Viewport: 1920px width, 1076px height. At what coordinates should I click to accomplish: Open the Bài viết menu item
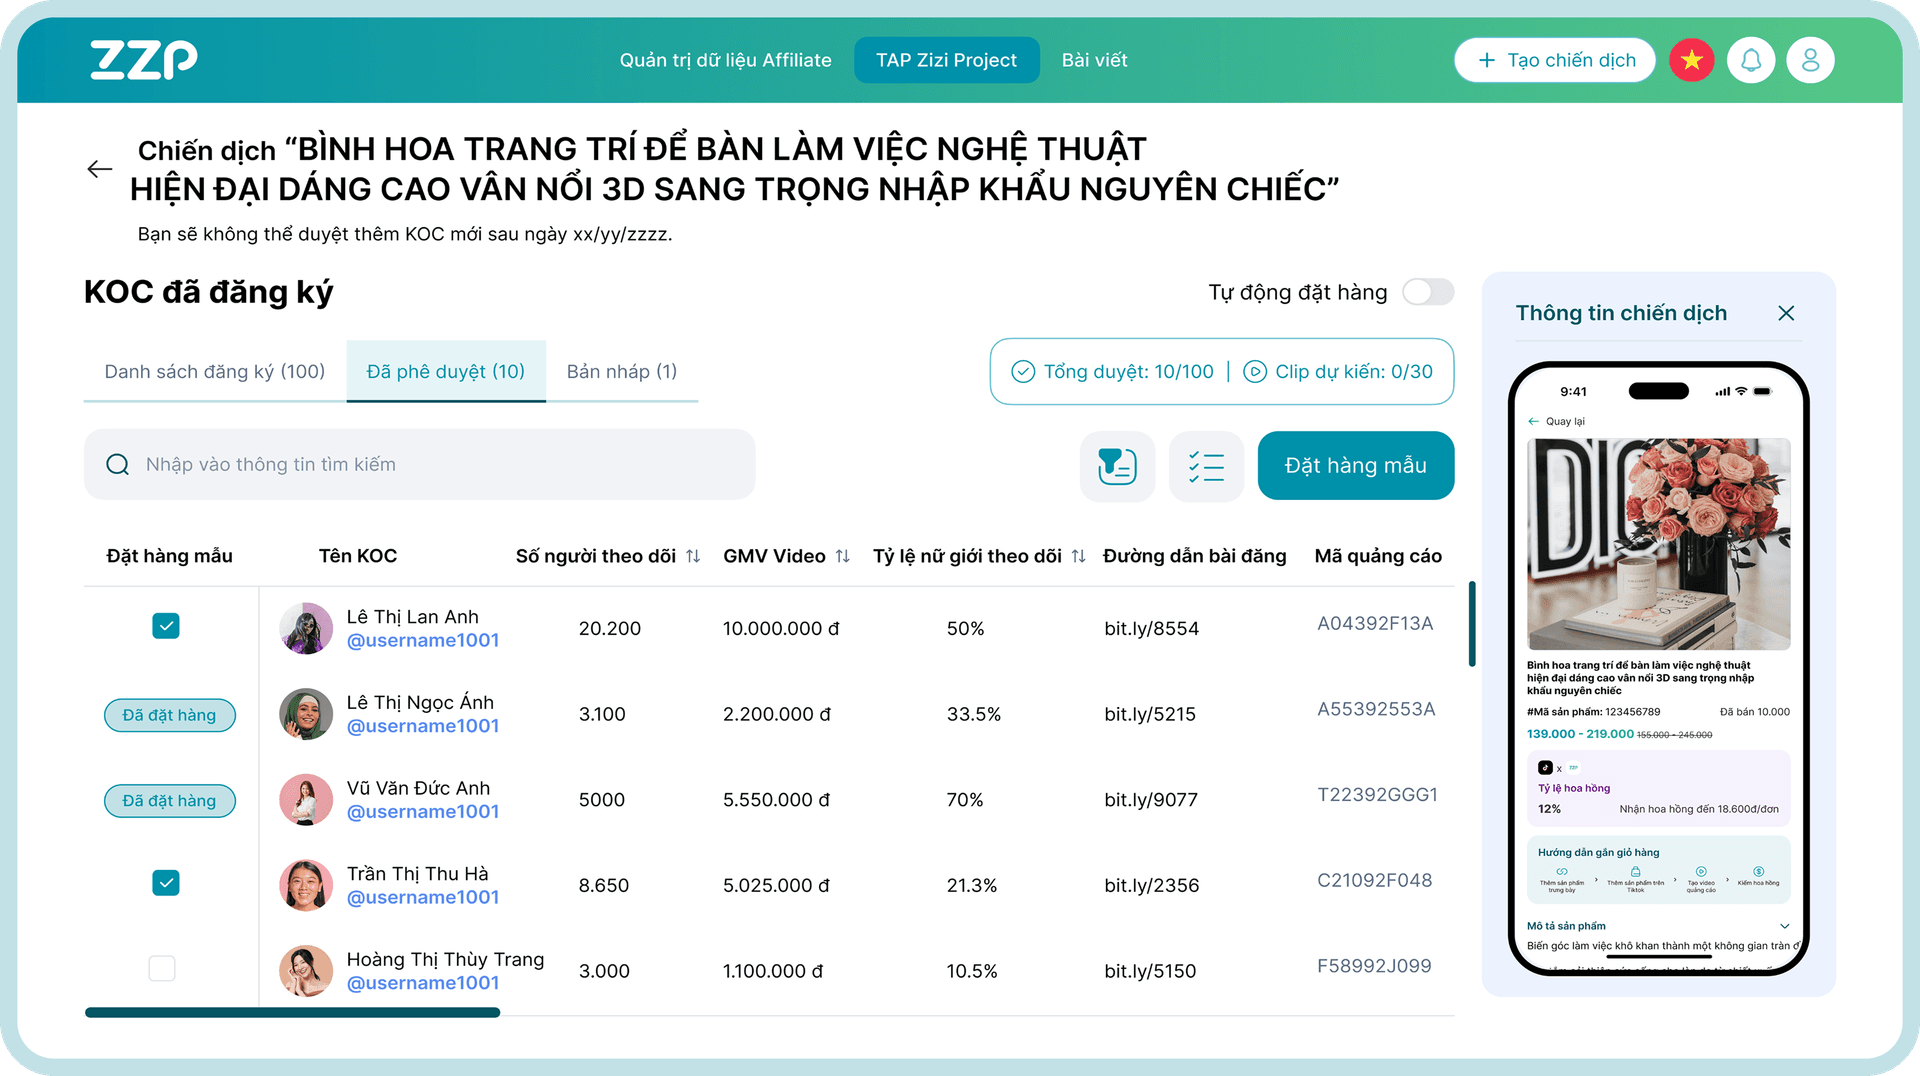(x=1094, y=60)
